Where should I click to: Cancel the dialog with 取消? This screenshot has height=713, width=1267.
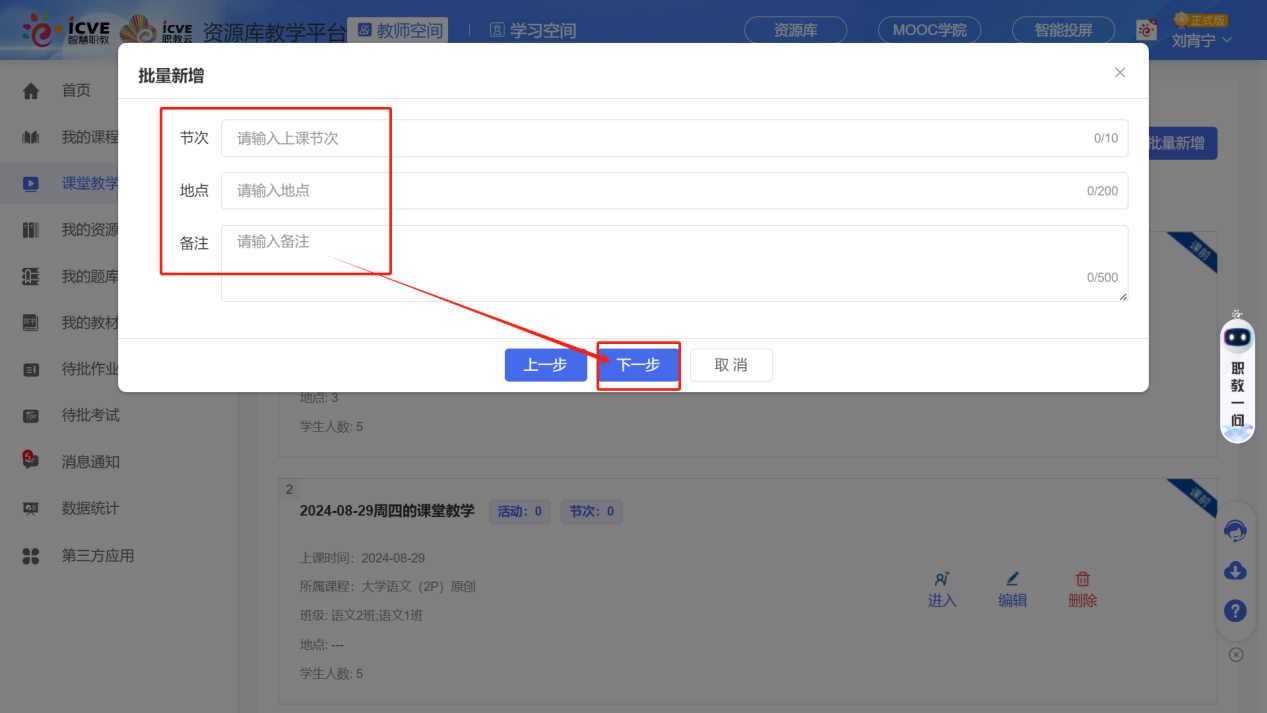[x=731, y=364]
